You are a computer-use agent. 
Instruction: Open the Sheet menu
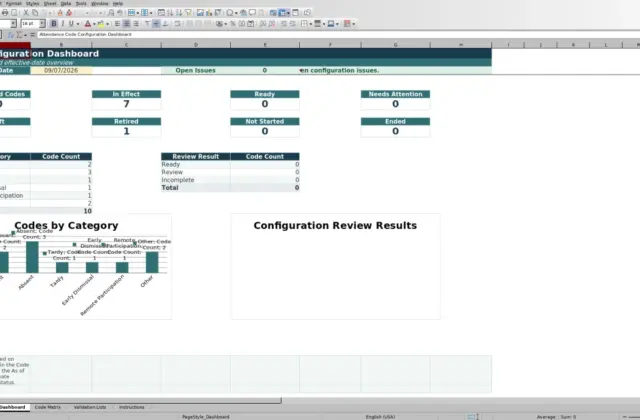50,3
